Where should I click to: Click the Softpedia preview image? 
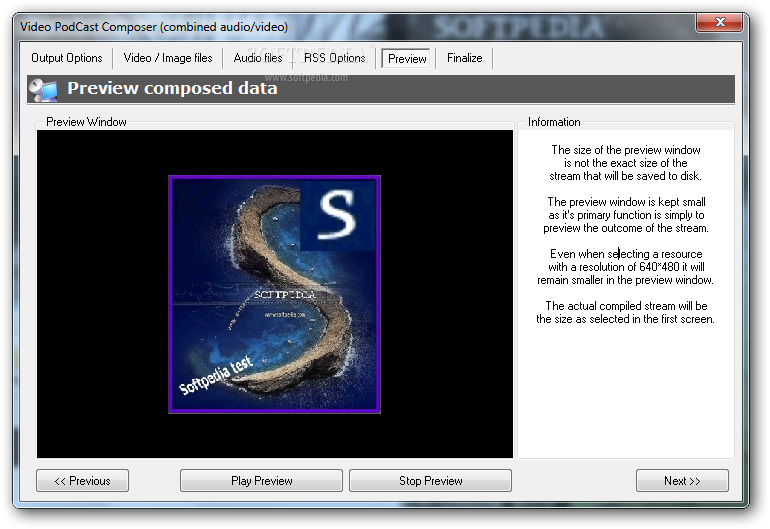pyautogui.click(x=275, y=294)
